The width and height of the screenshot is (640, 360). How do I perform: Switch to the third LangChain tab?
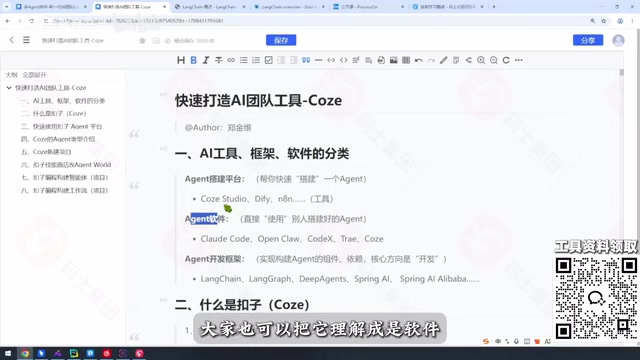click(x=210, y=7)
